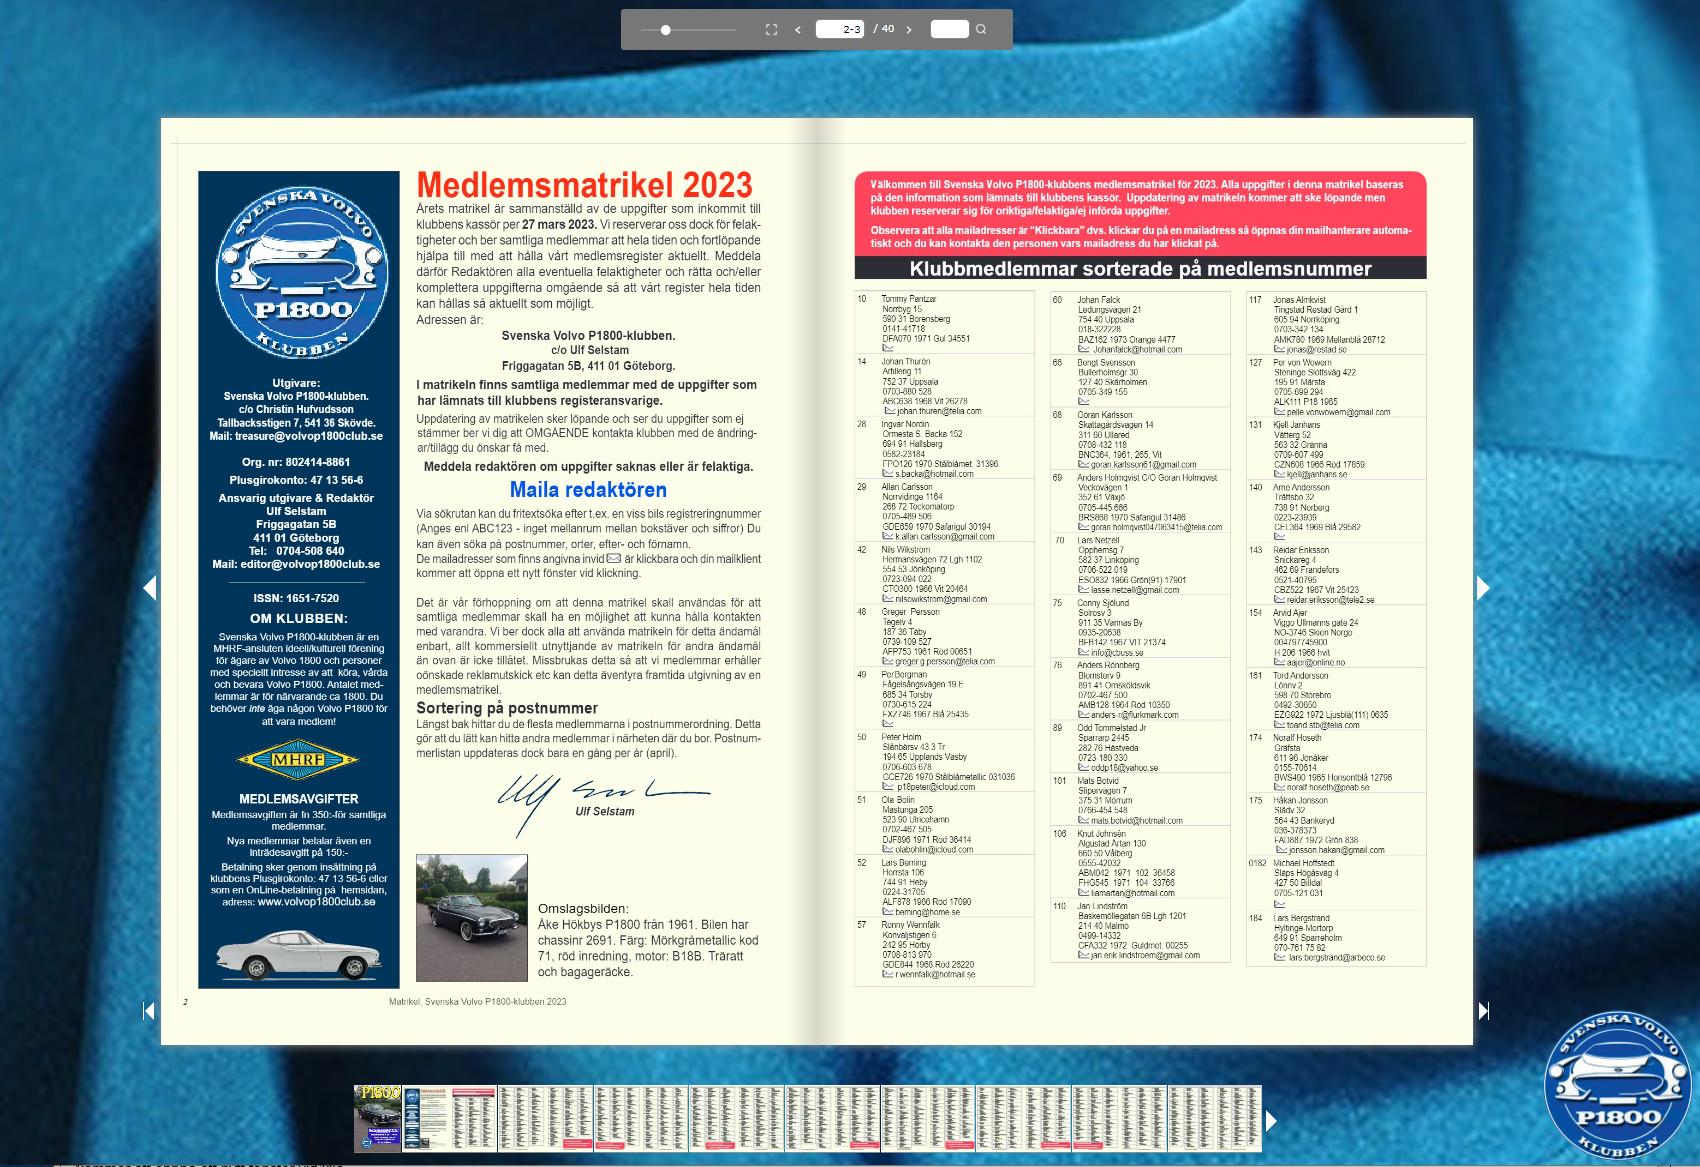This screenshot has width=1700, height=1167.
Task: Flip to next spread with right side arrow
Action: [1483, 588]
